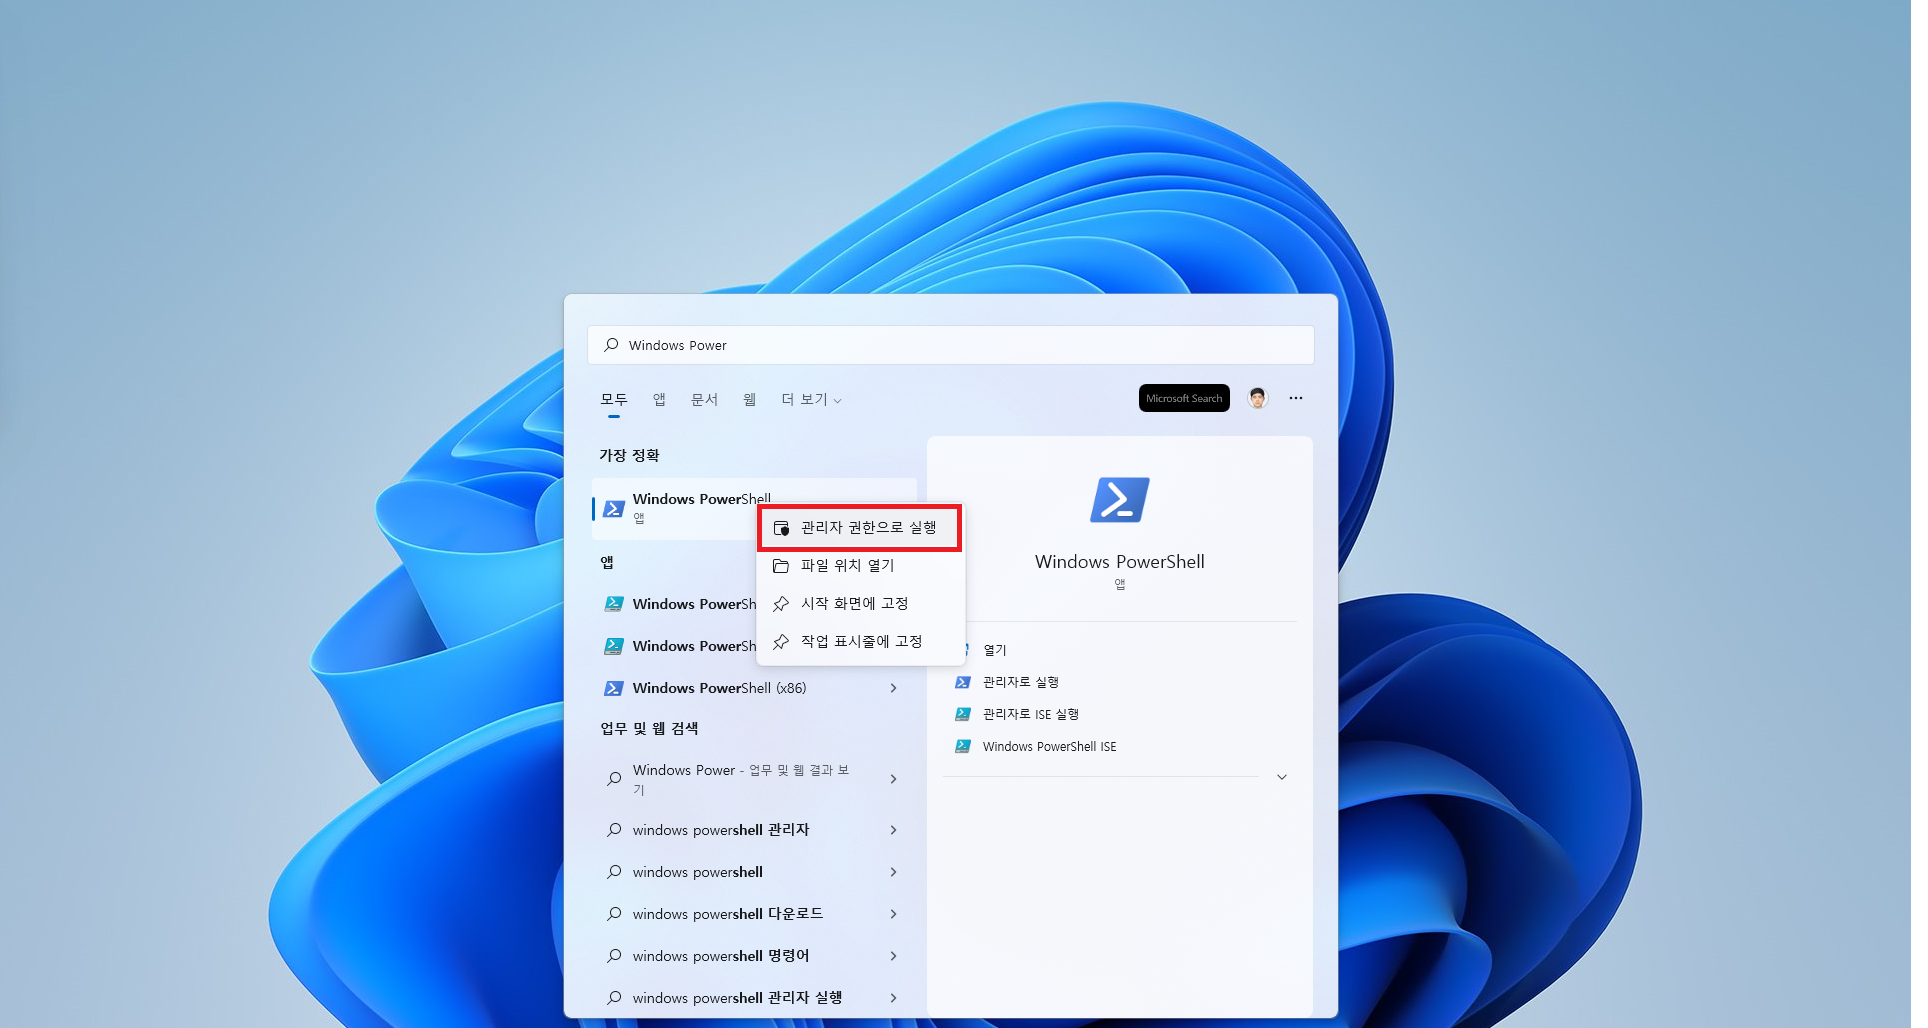
Task: Switch to the 웹 tab
Action: (750, 400)
